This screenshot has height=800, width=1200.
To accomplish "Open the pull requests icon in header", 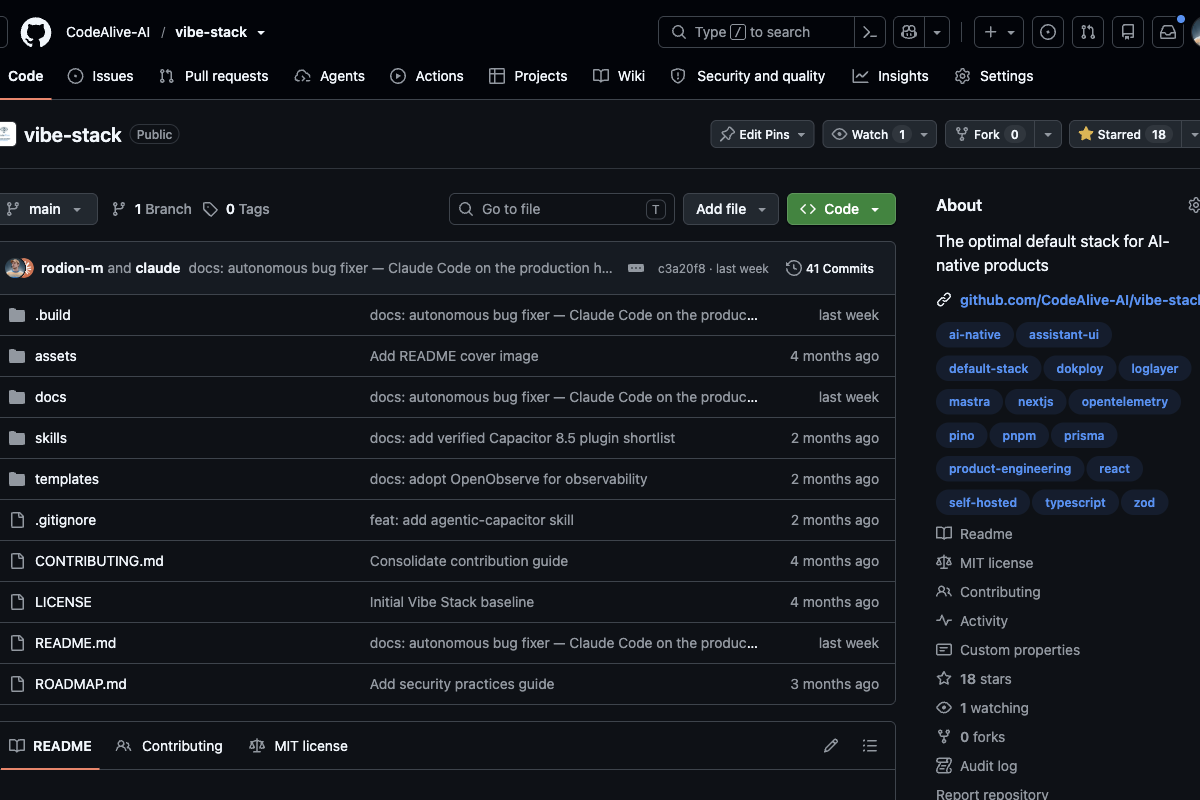I will coord(1088,32).
